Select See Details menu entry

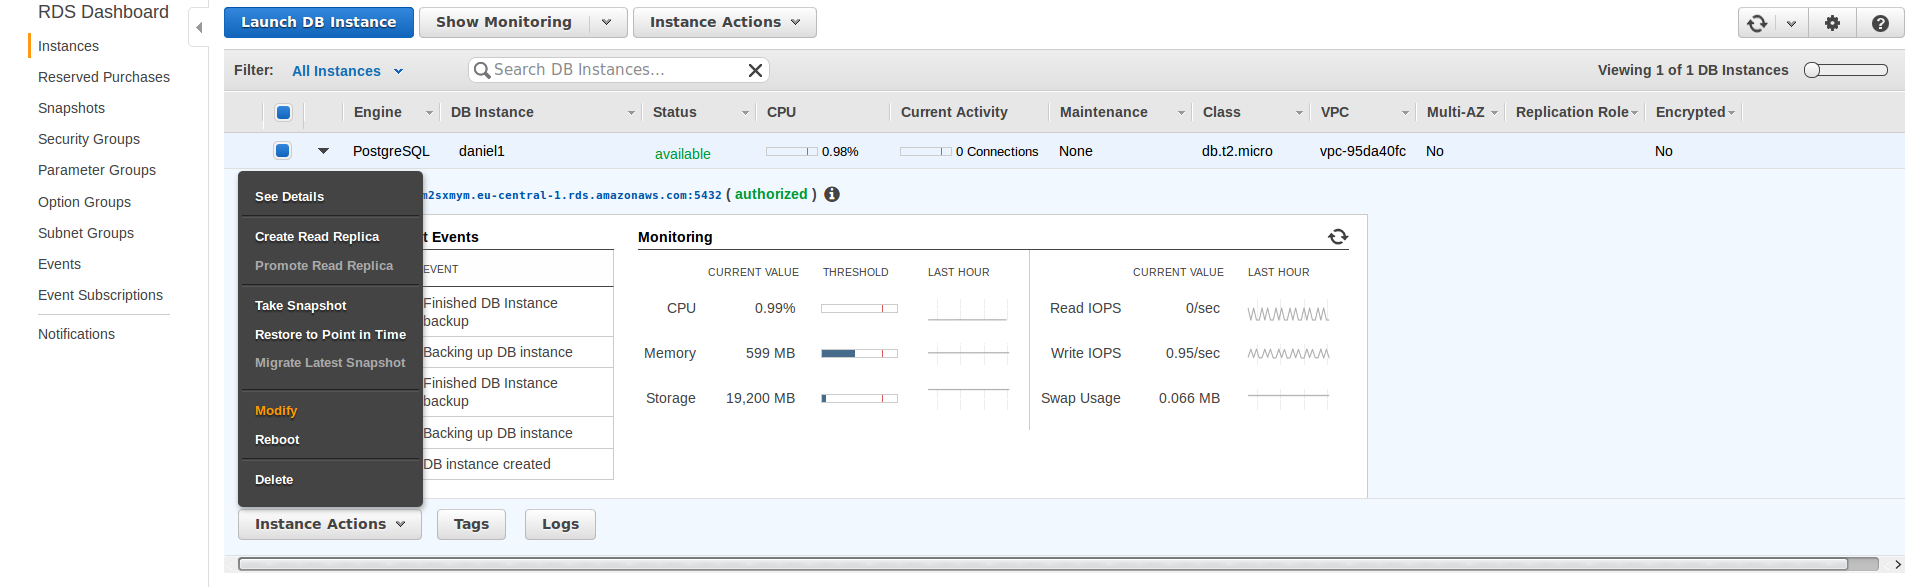coord(289,197)
